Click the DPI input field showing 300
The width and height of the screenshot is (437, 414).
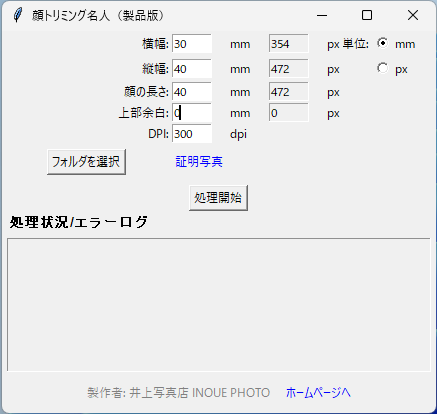192,134
